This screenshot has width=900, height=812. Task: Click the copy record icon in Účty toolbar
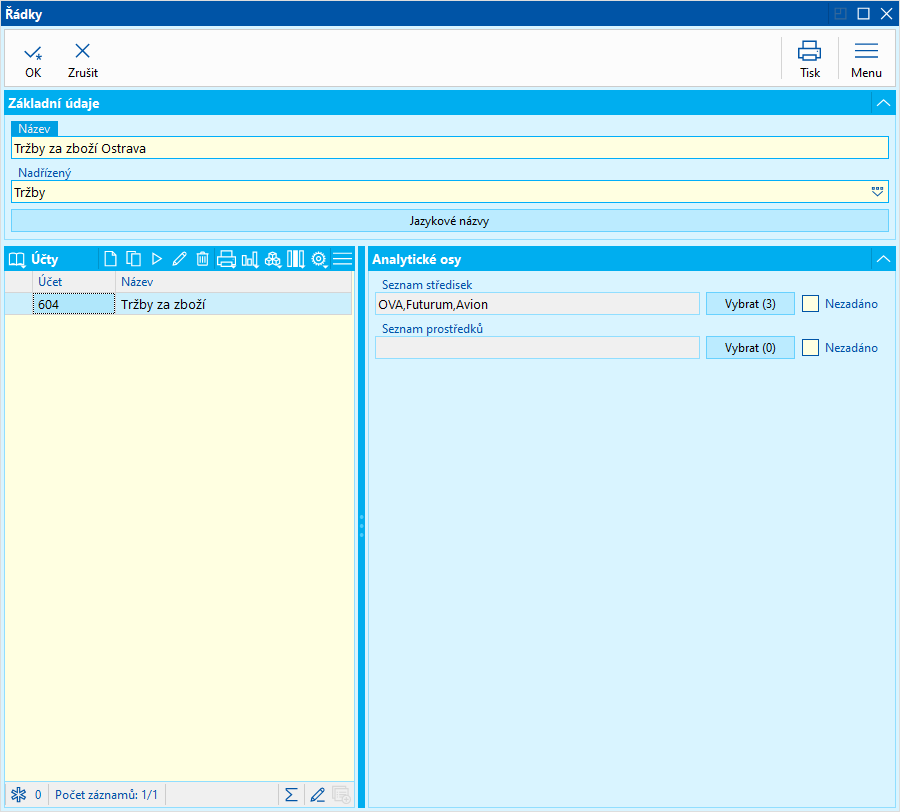pos(133,259)
